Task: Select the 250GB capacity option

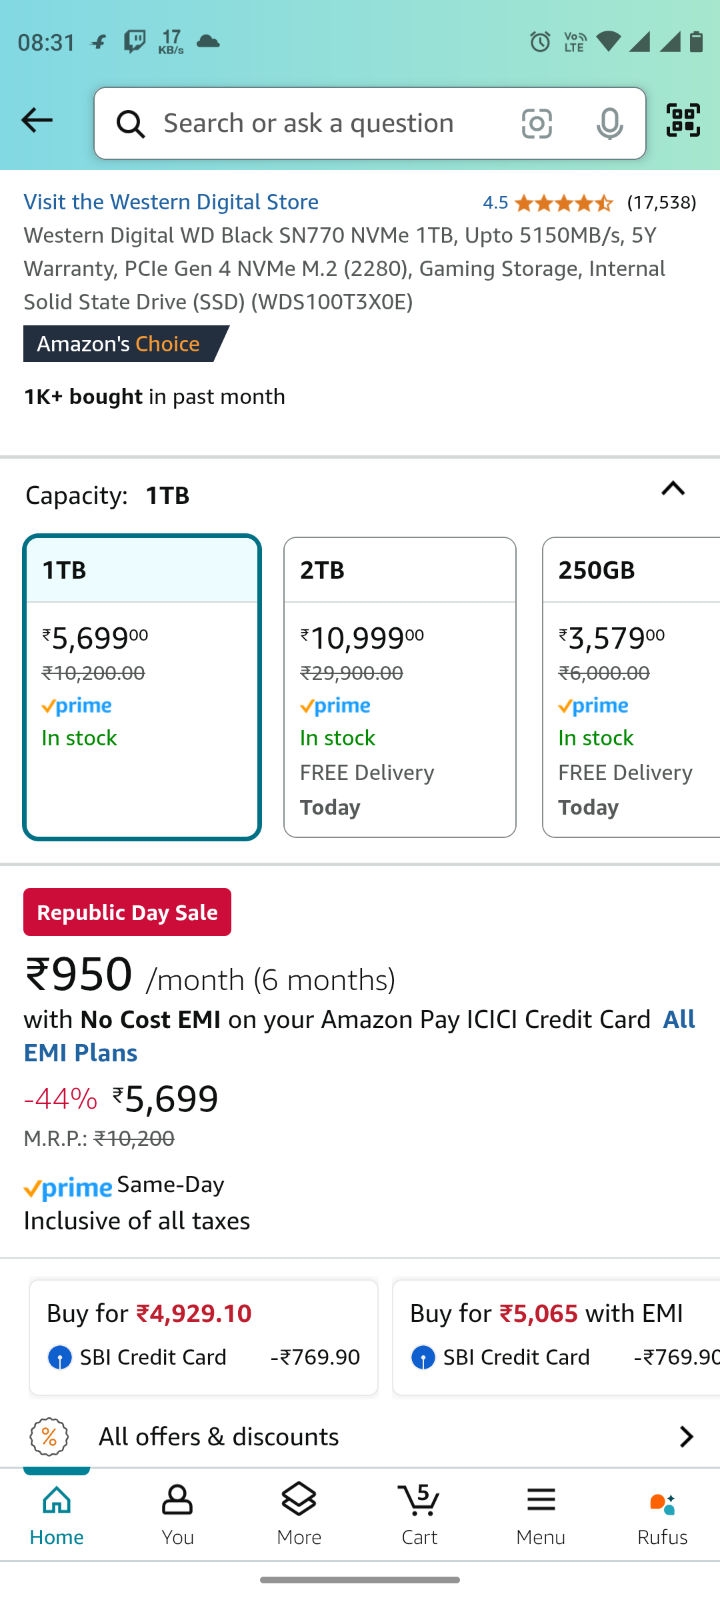Action: click(632, 687)
